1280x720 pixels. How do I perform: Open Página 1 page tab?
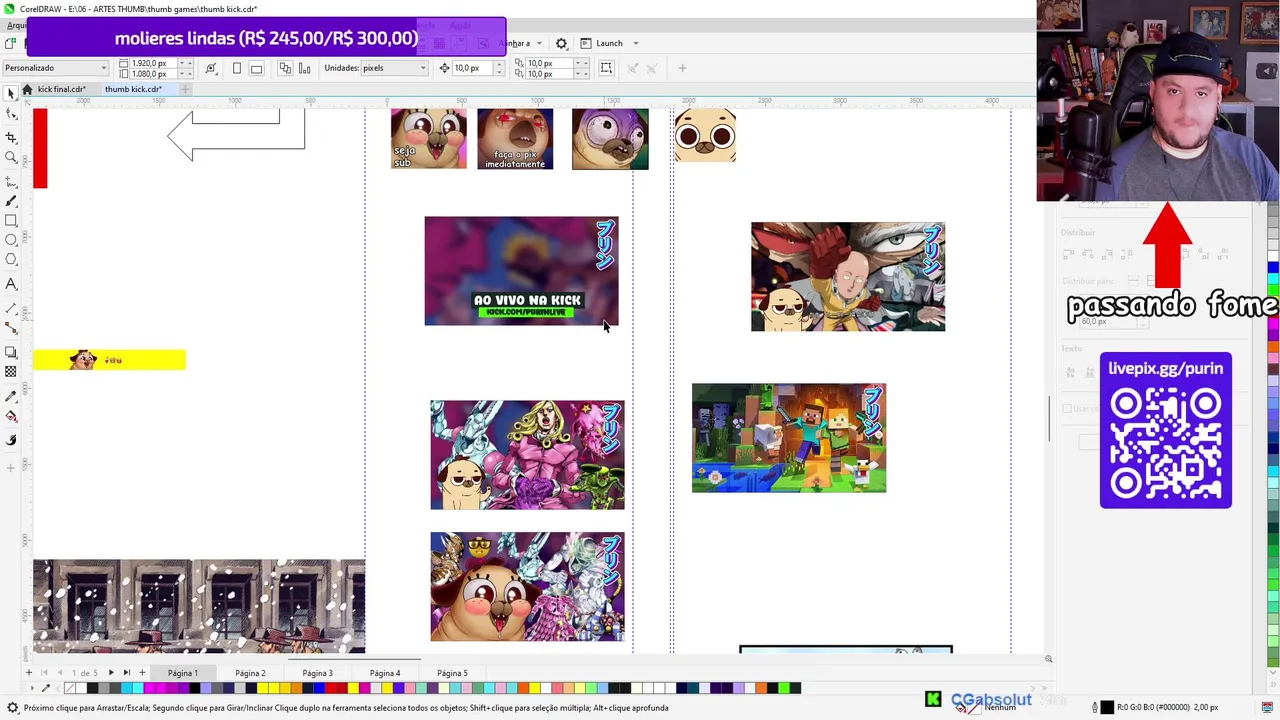(x=183, y=673)
